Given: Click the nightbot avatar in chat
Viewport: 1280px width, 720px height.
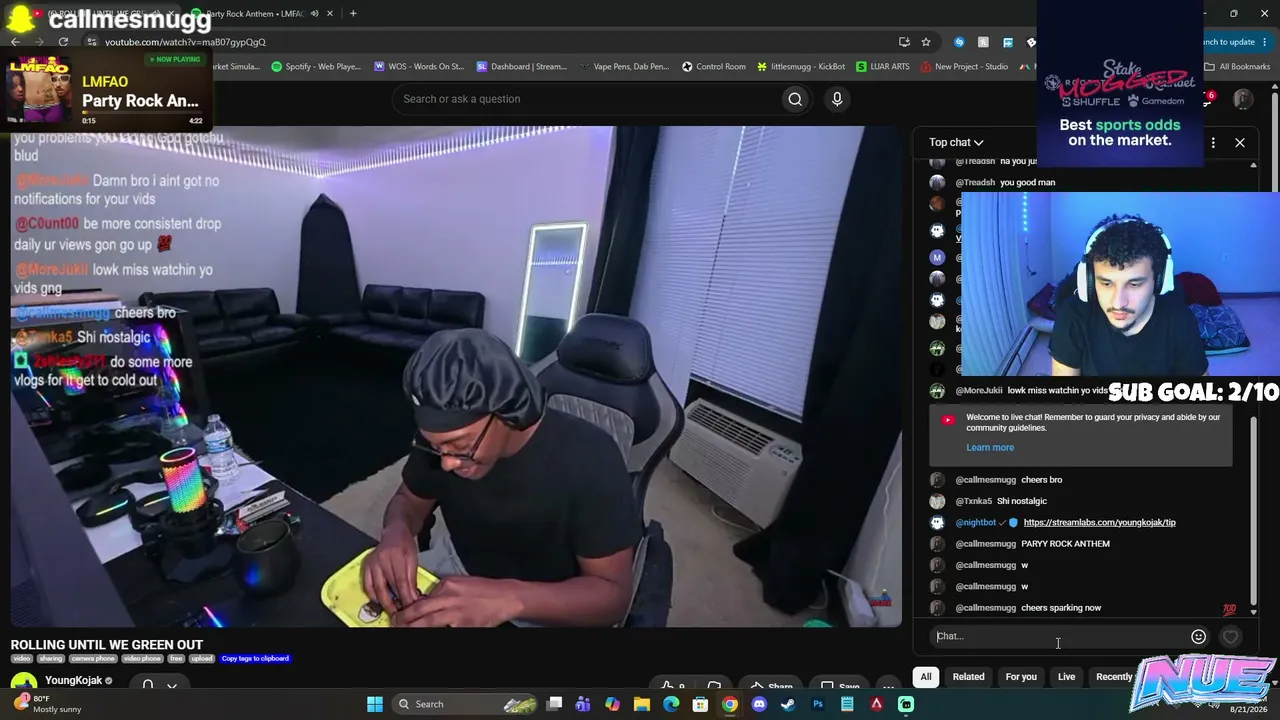Looking at the screenshot, I should pyautogui.click(x=937, y=522).
